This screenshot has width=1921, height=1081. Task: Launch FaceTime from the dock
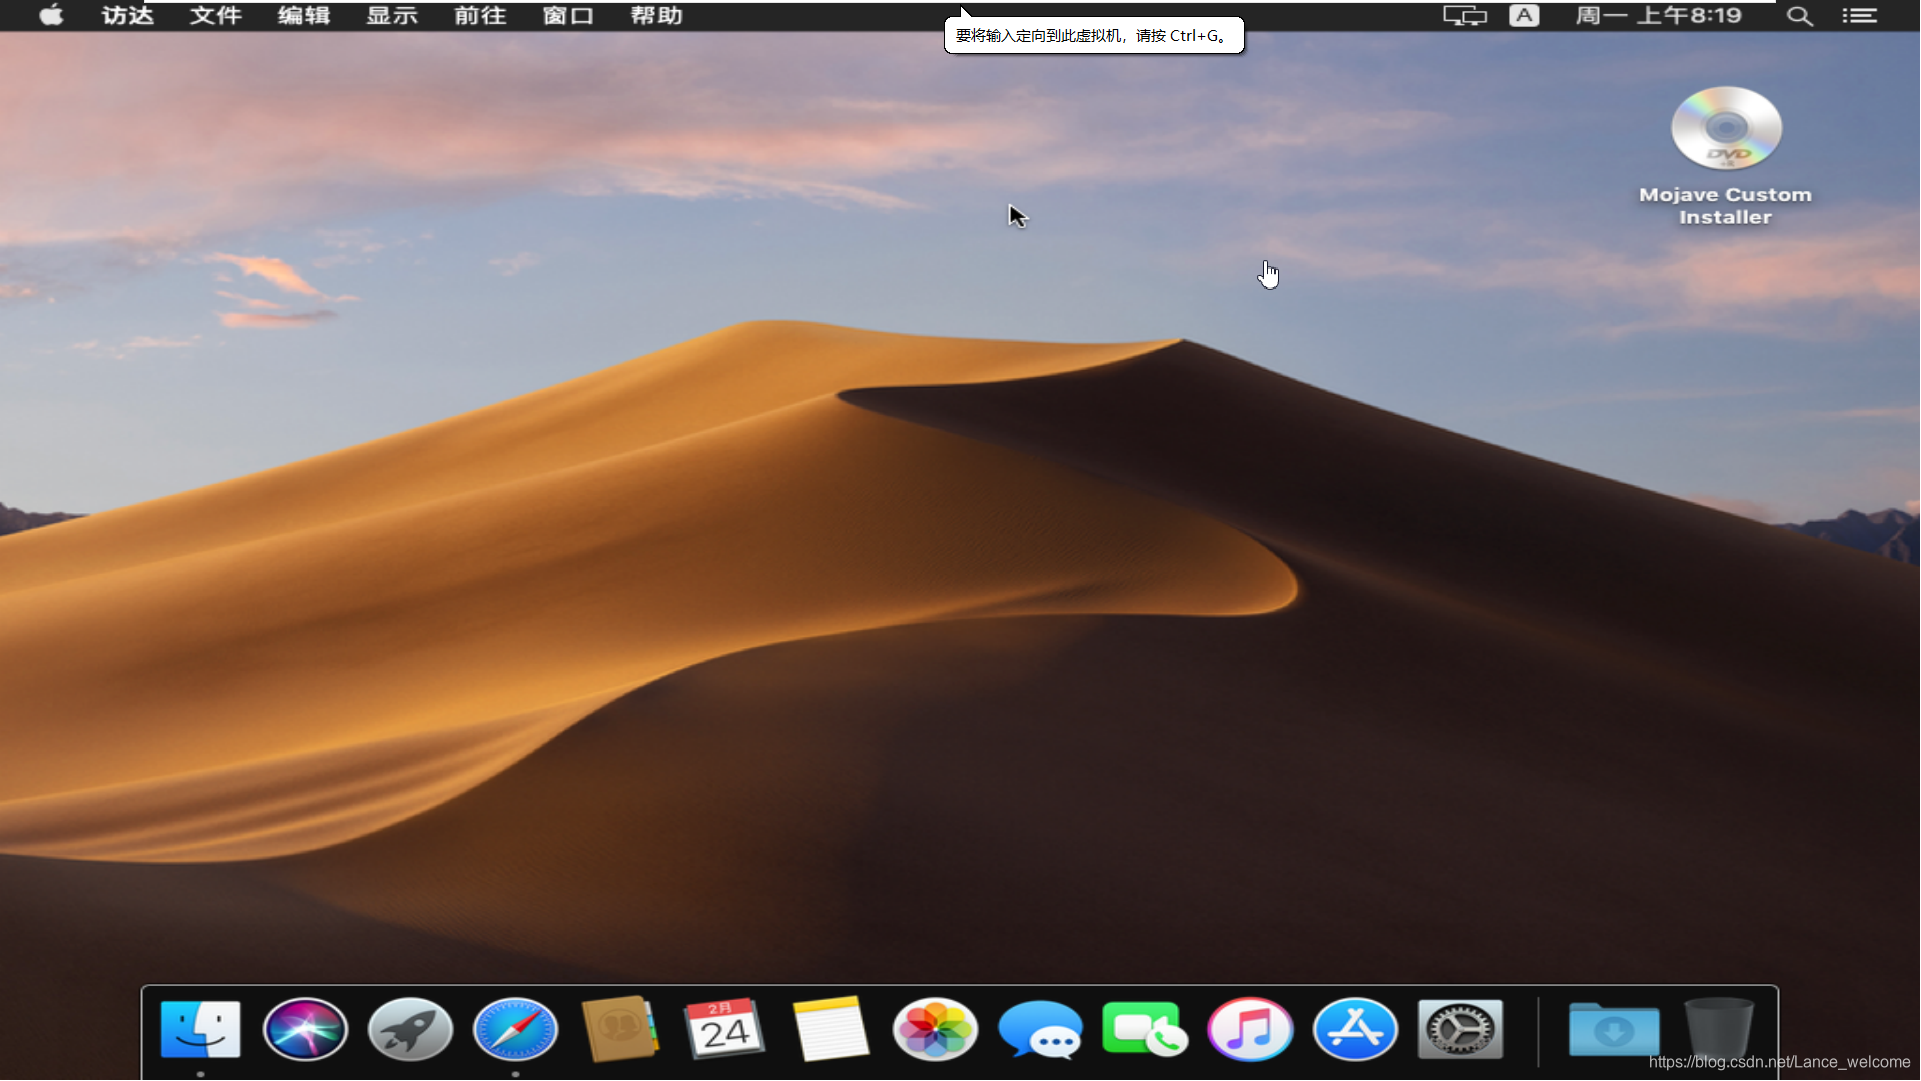[x=1144, y=1029]
